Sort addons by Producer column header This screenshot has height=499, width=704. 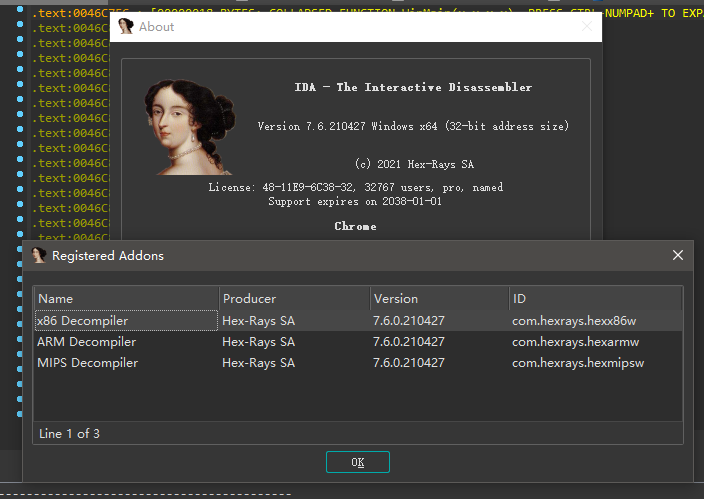click(x=295, y=299)
